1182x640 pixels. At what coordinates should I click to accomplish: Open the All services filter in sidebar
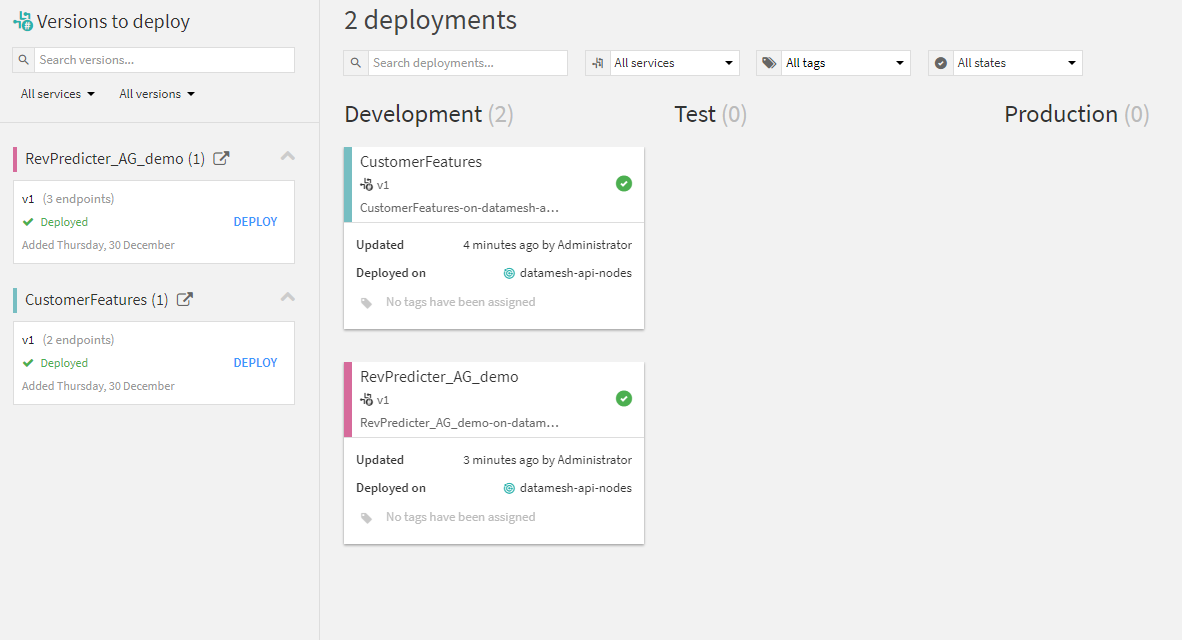click(58, 94)
